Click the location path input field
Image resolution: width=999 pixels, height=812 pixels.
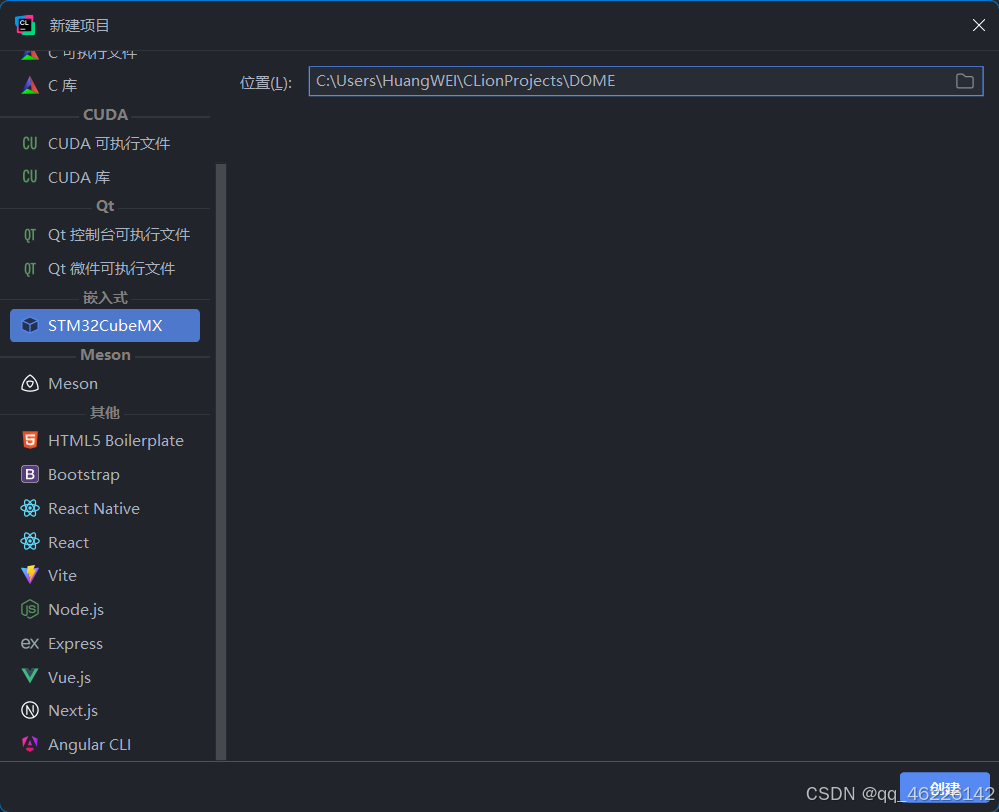tap(646, 81)
